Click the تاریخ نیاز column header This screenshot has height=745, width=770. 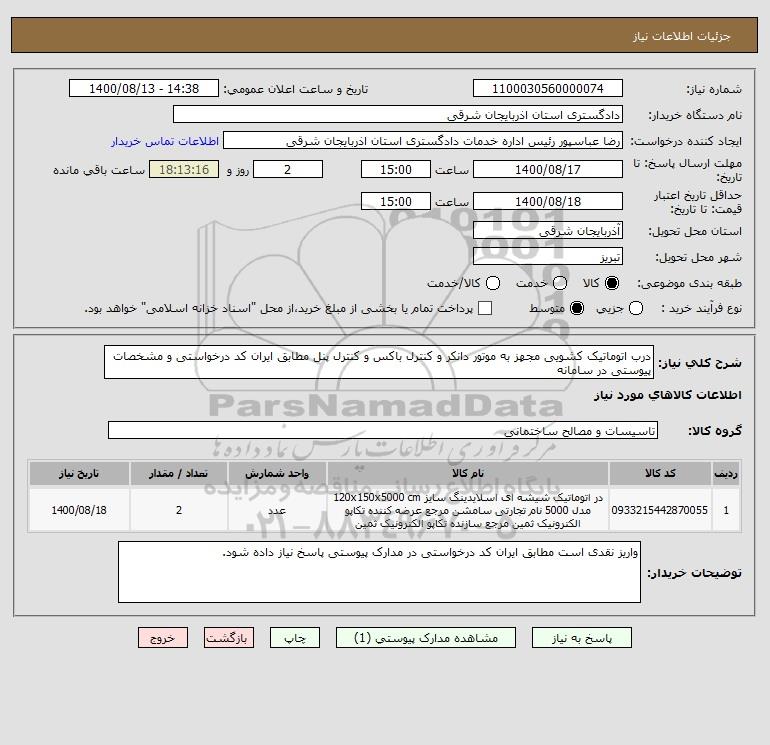click(79, 473)
